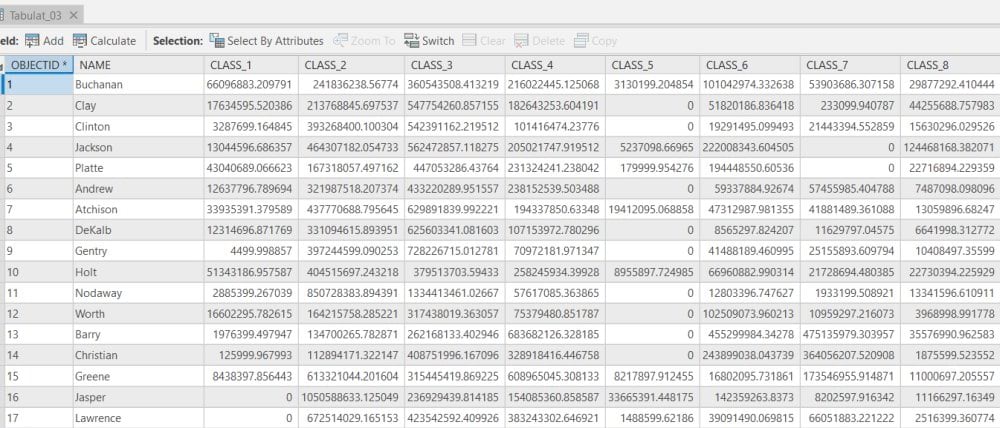Click cell value 1050588633.125049
This screenshot has width=1000, height=428.
(x=351, y=397)
